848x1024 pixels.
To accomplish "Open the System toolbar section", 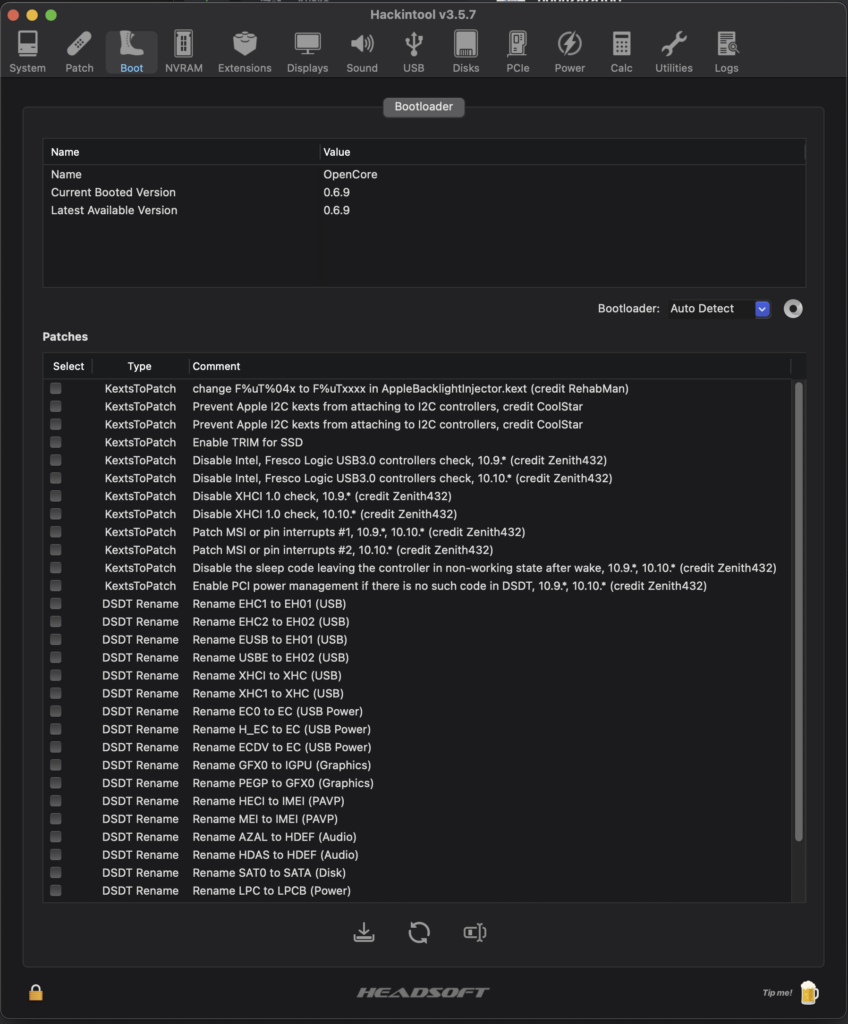I will (27, 52).
